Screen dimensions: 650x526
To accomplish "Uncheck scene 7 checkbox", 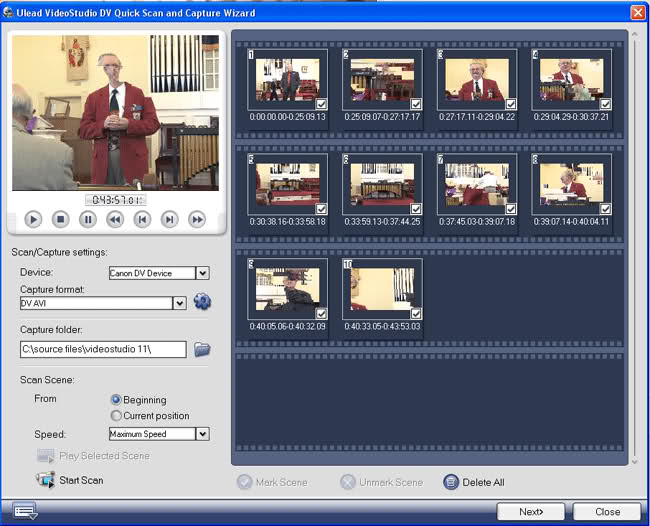I will 511,208.
